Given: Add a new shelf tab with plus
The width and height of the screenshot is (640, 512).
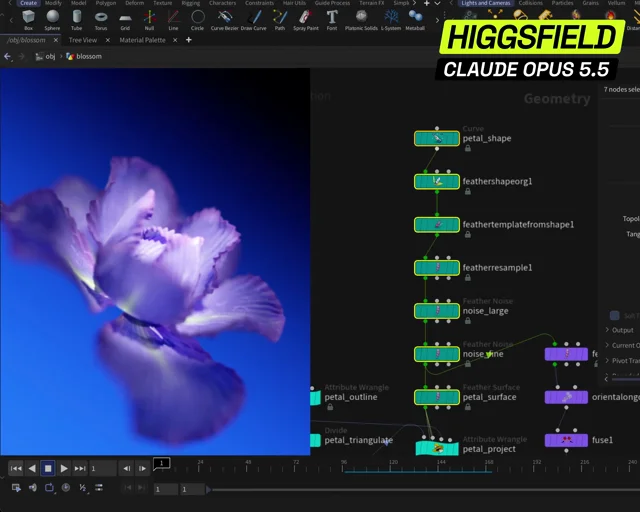Looking at the screenshot, I should [x=427, y=3].
